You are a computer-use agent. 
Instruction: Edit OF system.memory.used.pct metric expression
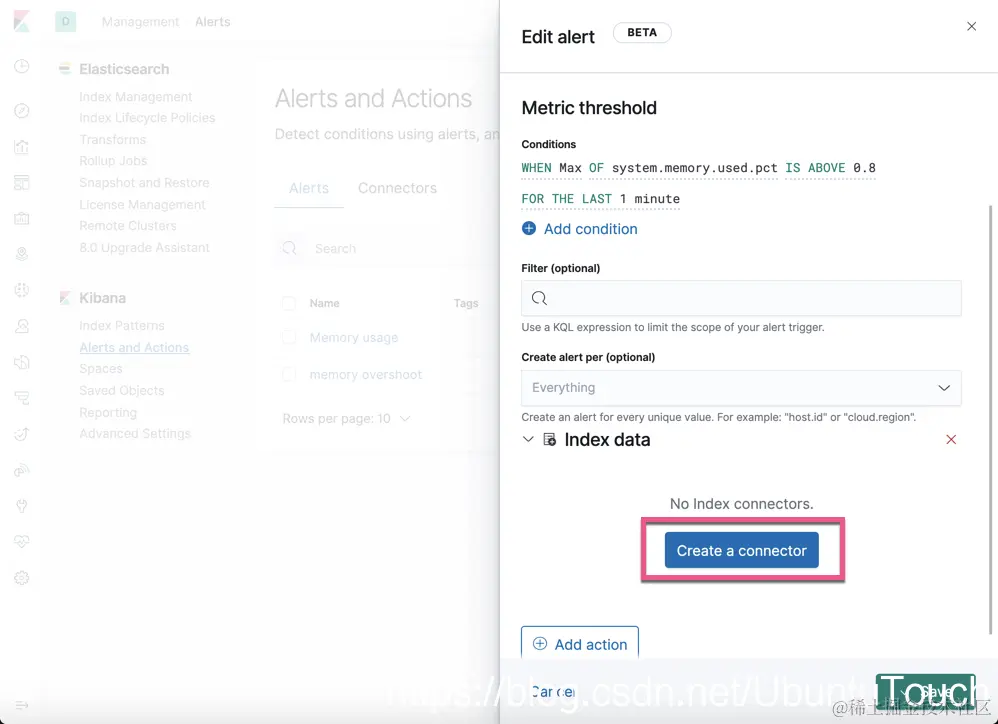pyautogui.click(x=683, y=168)
